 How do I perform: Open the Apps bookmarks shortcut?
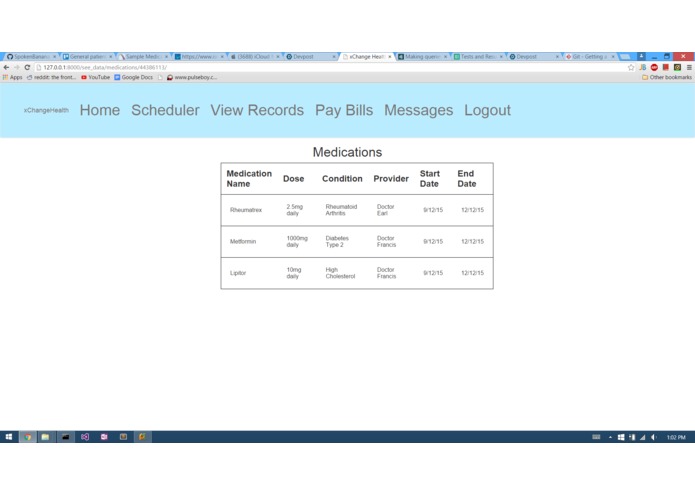(x=13, y=77)
